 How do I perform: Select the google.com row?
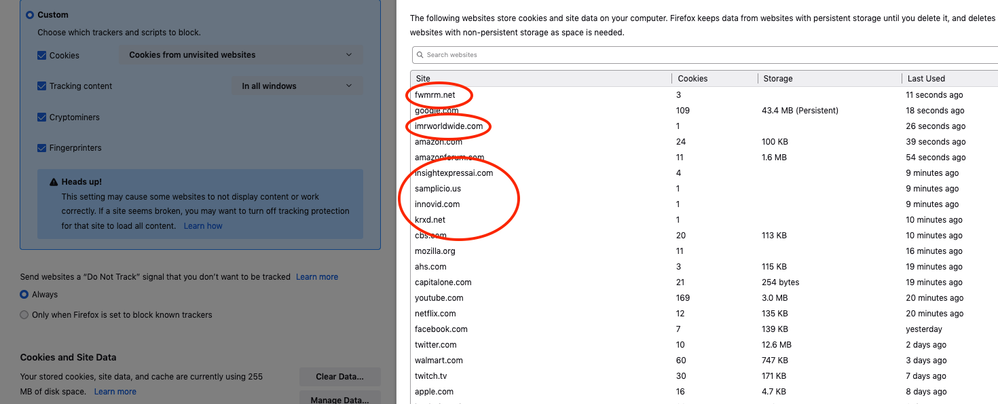[705, 111]
